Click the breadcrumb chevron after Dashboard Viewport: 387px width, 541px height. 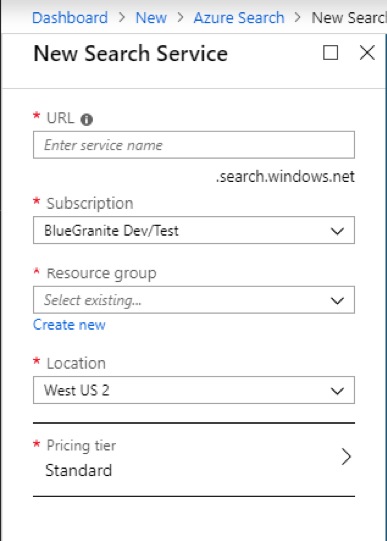click(x=122, y=18)
